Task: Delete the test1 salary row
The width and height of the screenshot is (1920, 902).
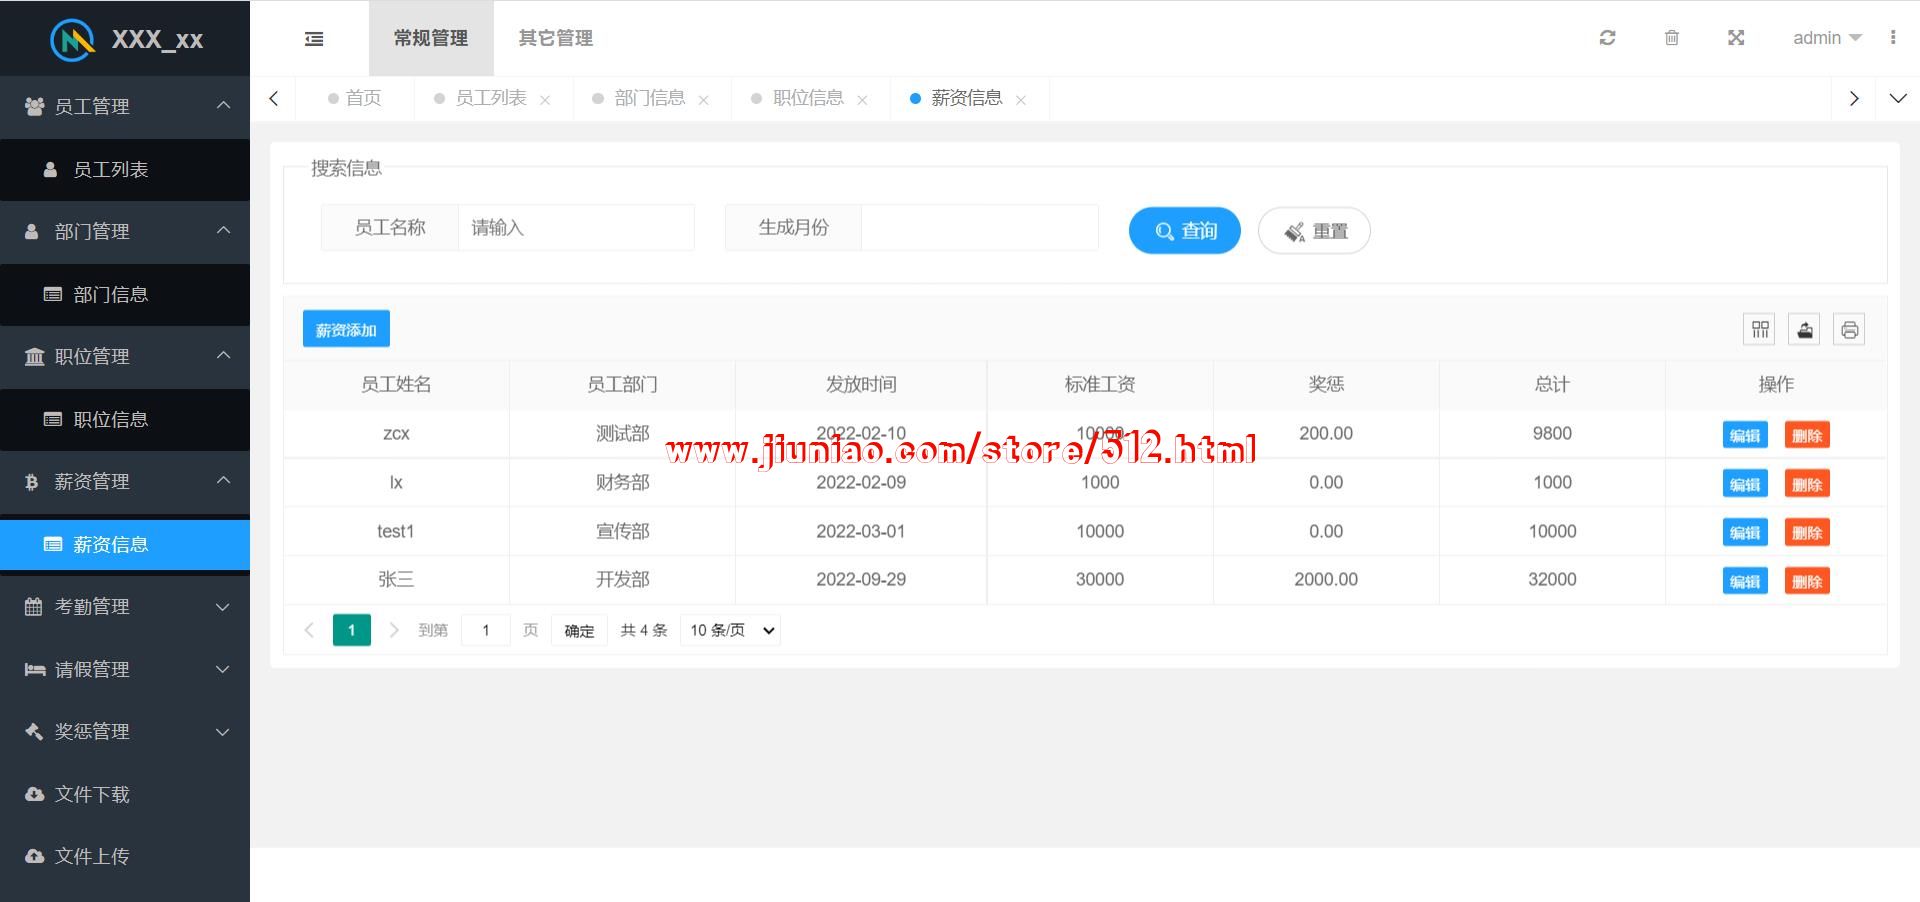Action: tap(1807, 532)
